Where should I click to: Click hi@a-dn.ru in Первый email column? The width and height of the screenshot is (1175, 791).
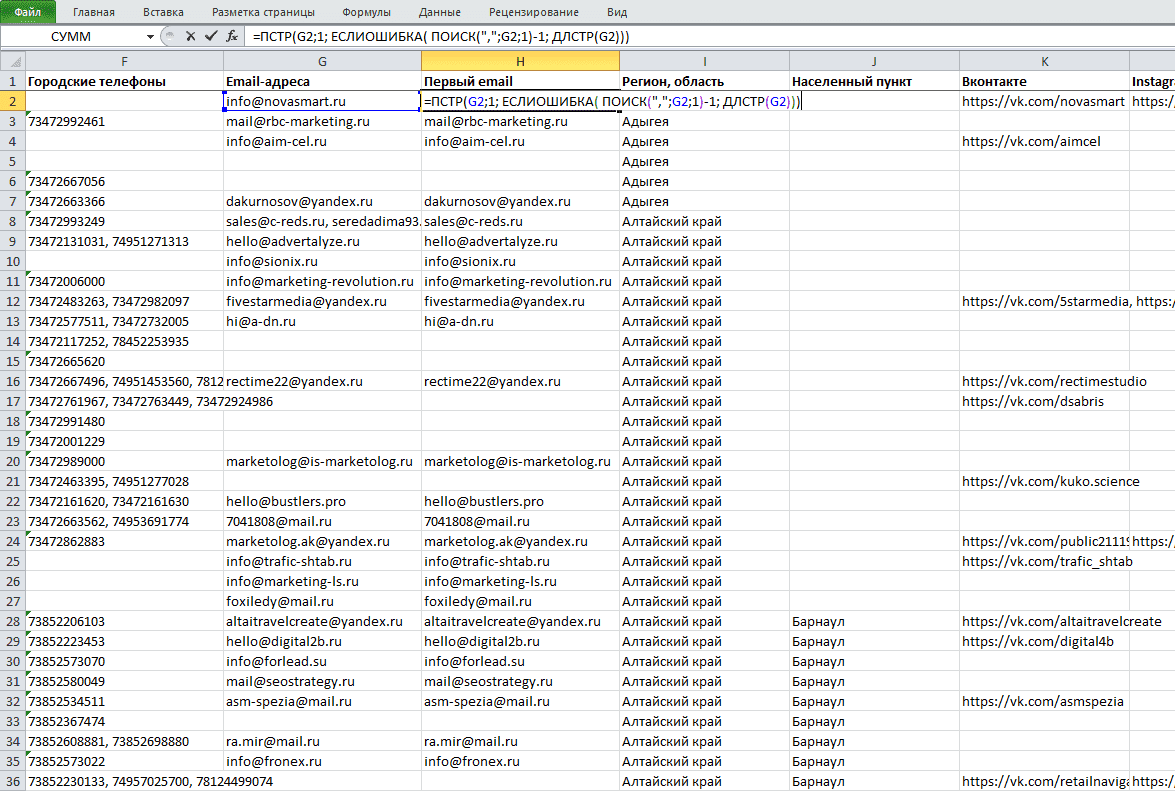520,321
